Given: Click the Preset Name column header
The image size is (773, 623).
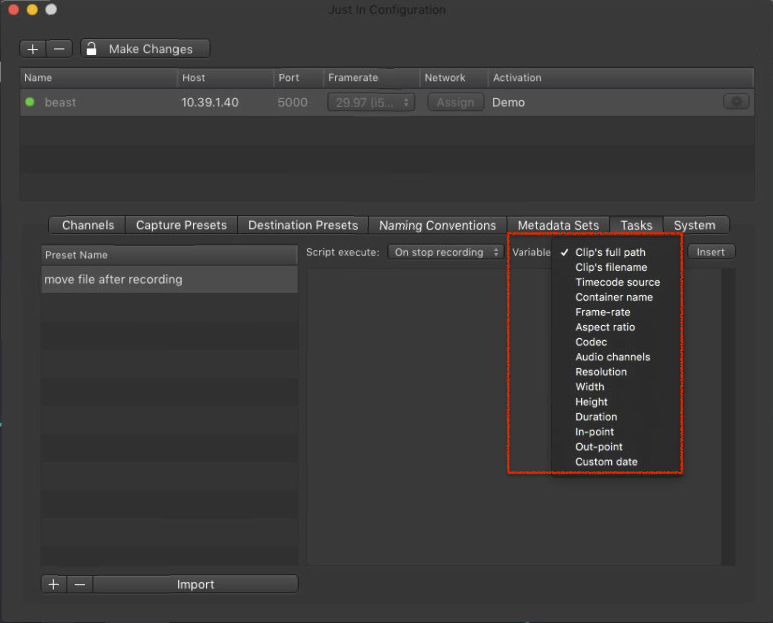Looking at the screenshot, I should (x=170, y=255).
